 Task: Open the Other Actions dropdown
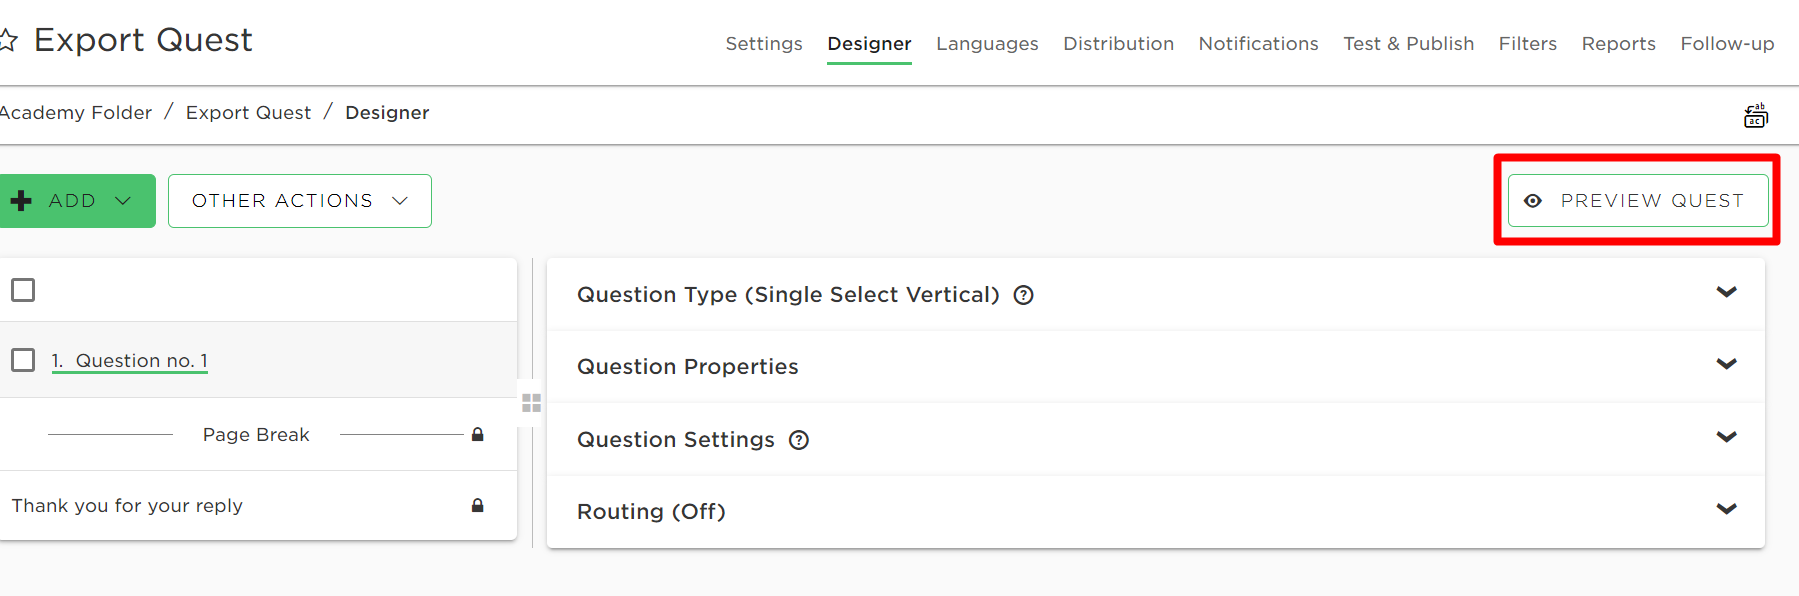pyautogui.click(x=300, y=201)
